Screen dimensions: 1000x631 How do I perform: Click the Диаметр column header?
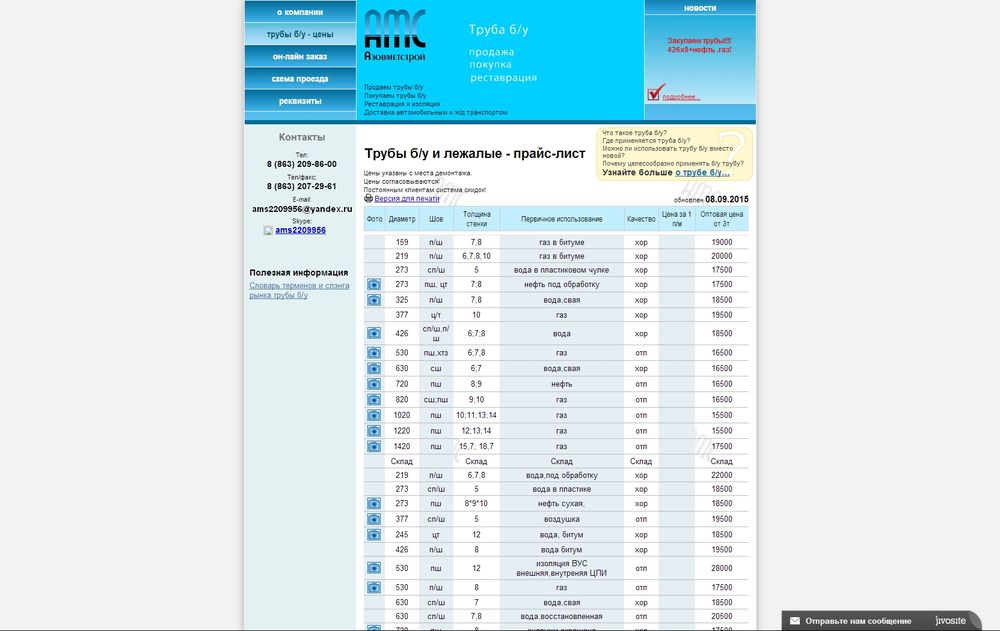coord(402,219)
